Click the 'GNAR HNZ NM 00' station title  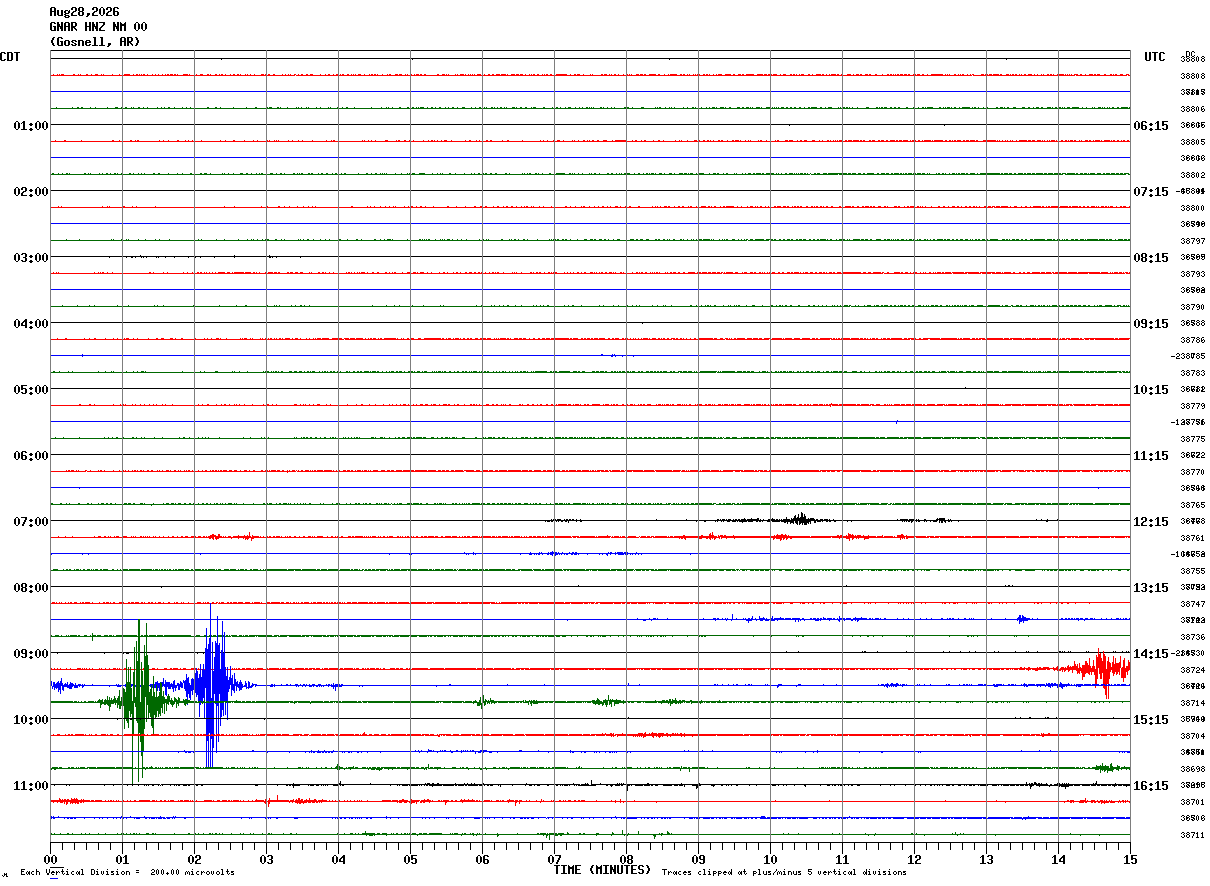[98, 27]
